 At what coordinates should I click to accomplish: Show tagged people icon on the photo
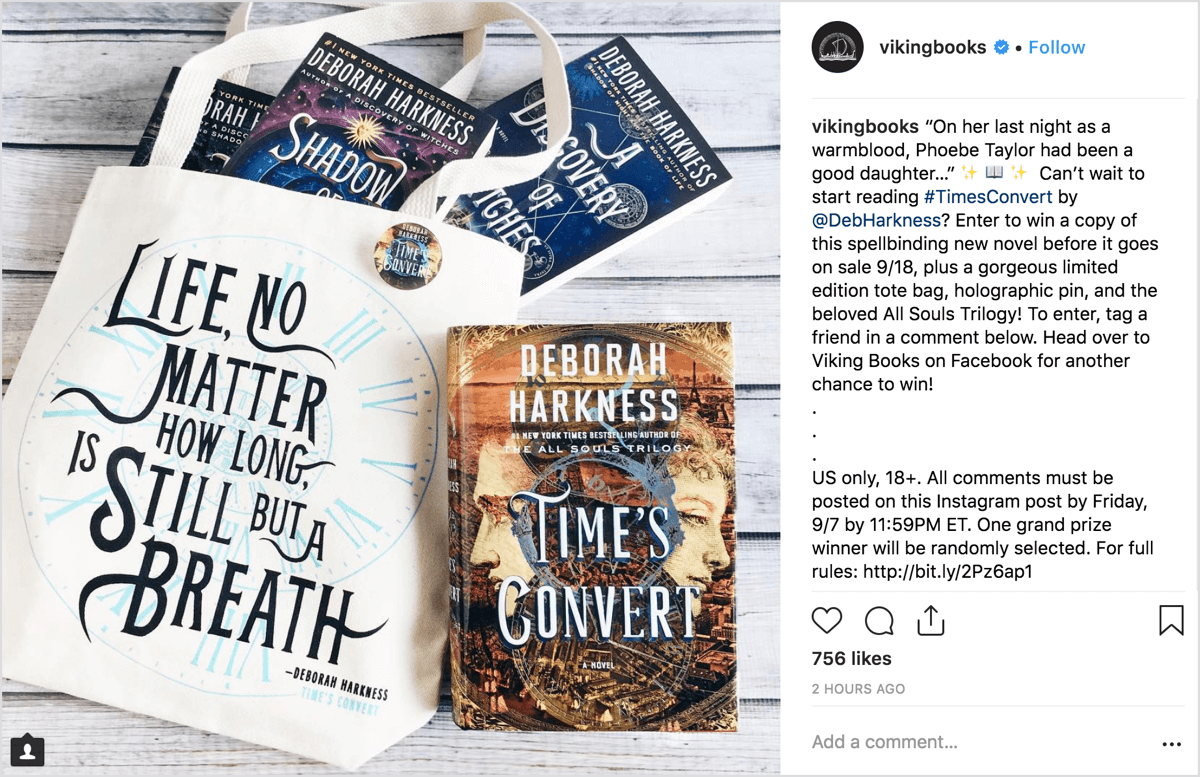tap(27, 750)
